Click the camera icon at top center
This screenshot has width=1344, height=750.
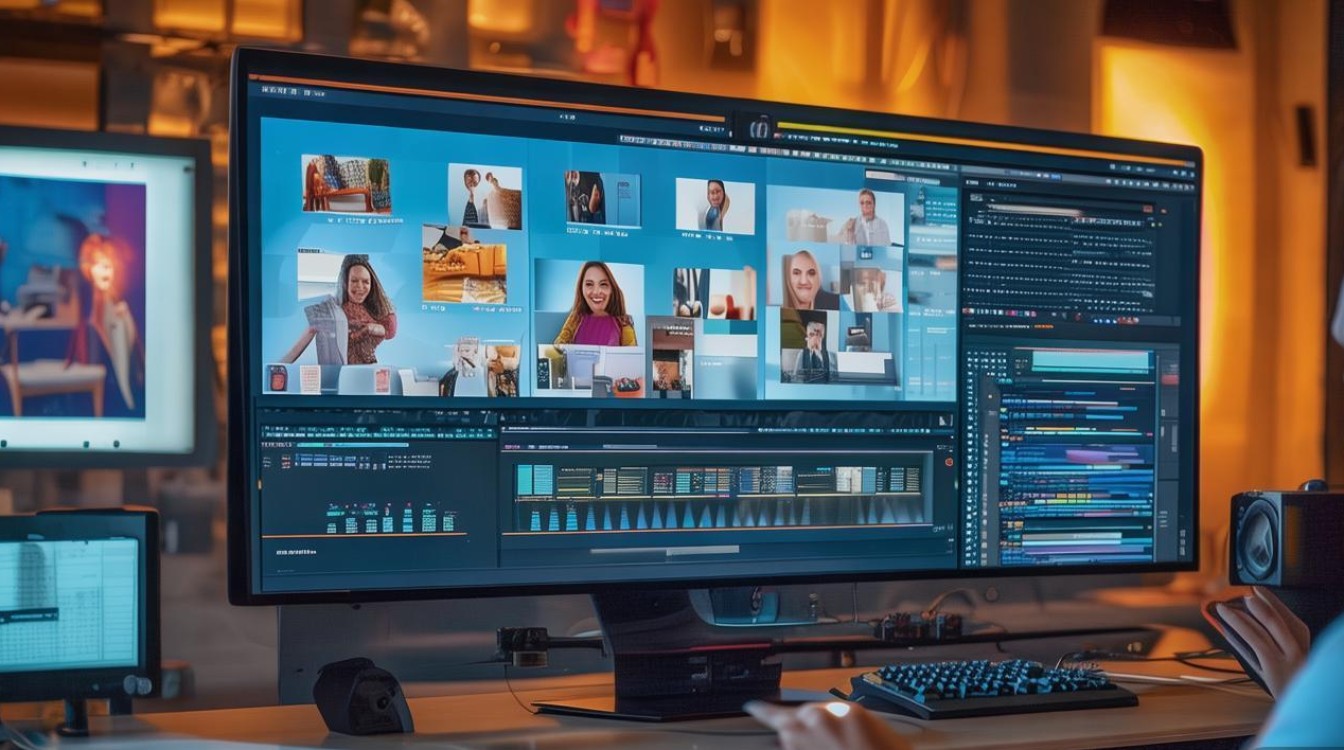coord(760,127)
